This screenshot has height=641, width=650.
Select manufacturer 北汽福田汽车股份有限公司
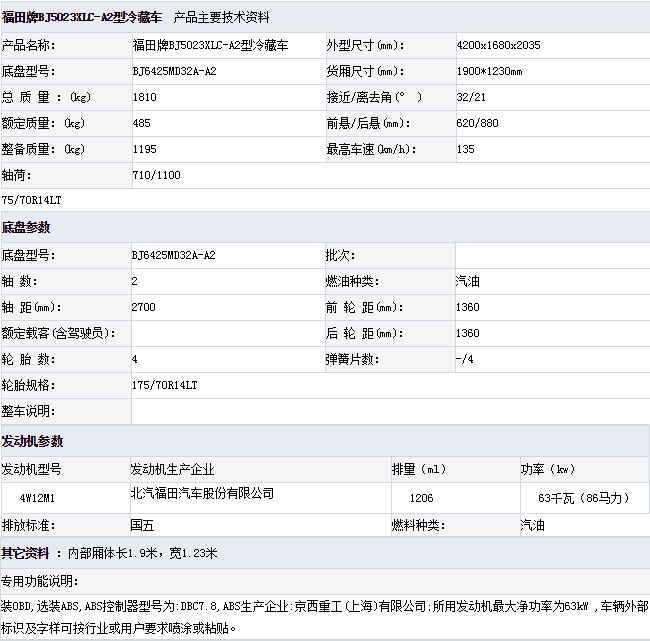[202, 493]
